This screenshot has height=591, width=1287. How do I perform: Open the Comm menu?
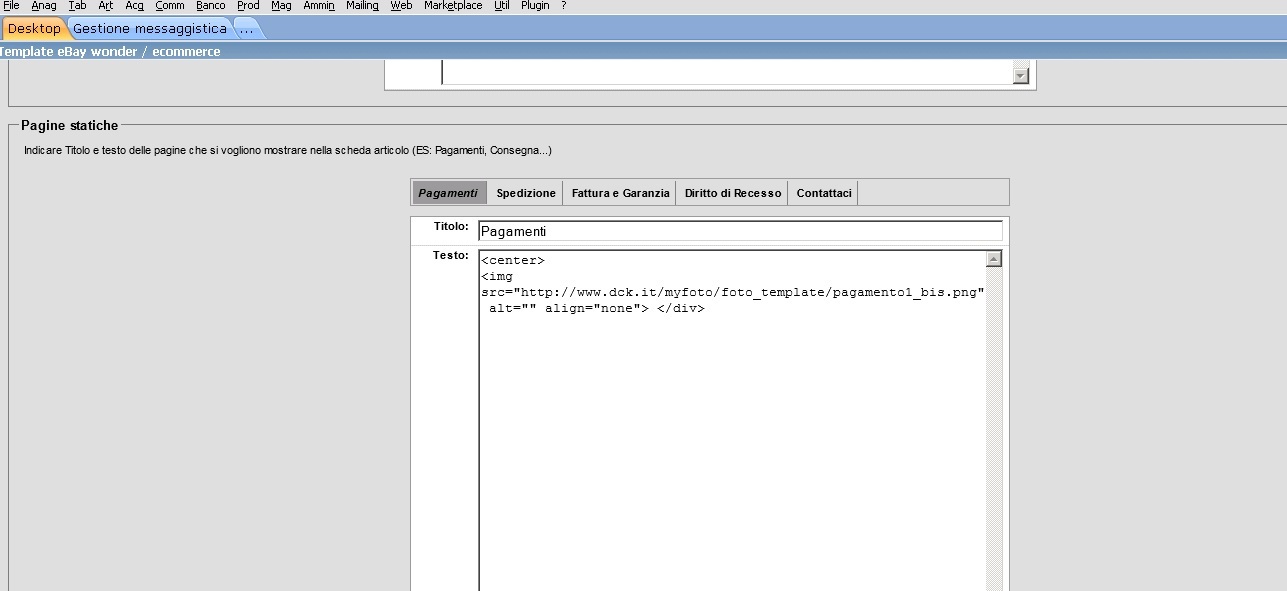(170, 6)
